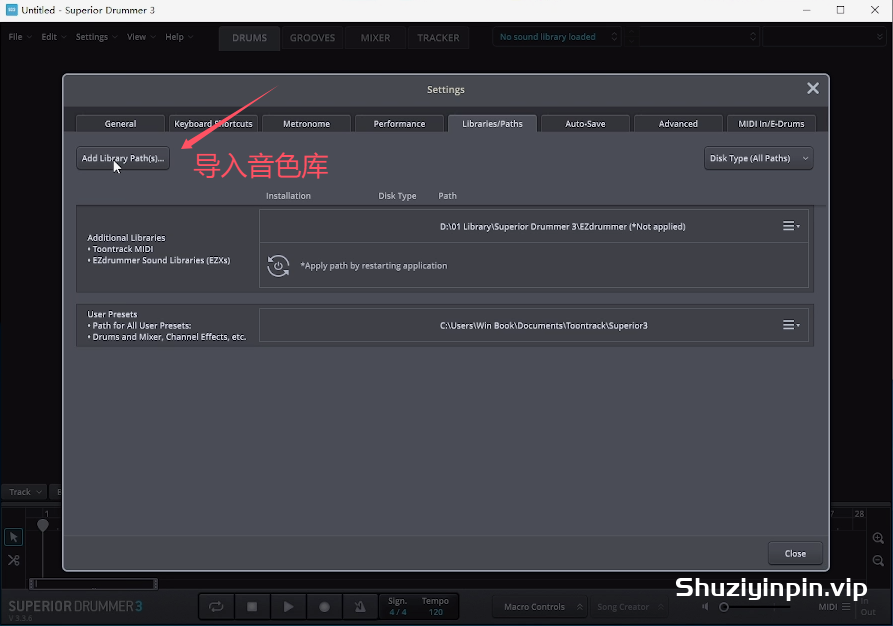This screenshot has height=626, width=893.
Task: Click the Record transport button
Action: coord(324,607)
